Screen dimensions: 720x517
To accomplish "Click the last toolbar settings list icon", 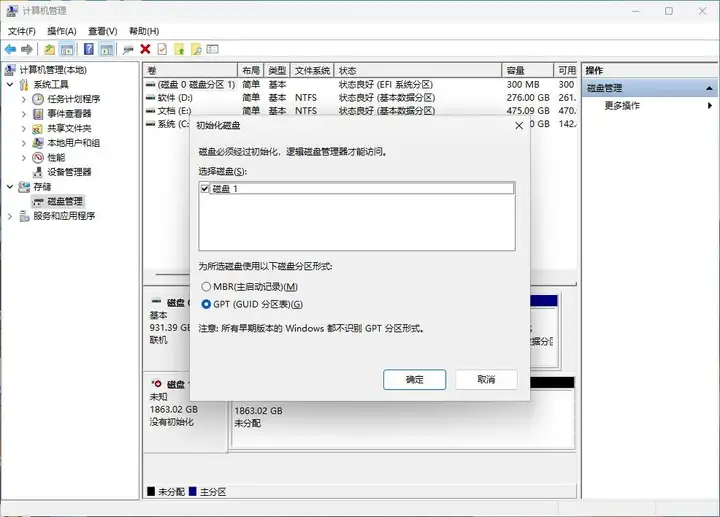I will (x=213, y=49).
